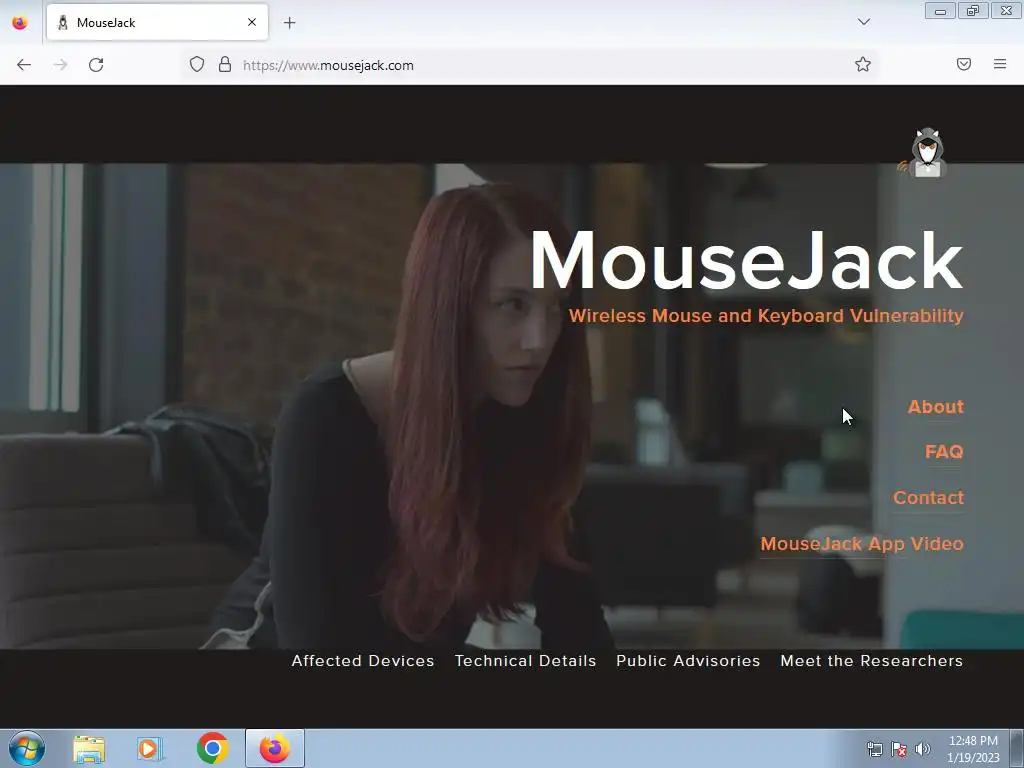Viewport: 1024px width, 768px height.
Task: Open the MouseJack App Video link
Action: 861,544
